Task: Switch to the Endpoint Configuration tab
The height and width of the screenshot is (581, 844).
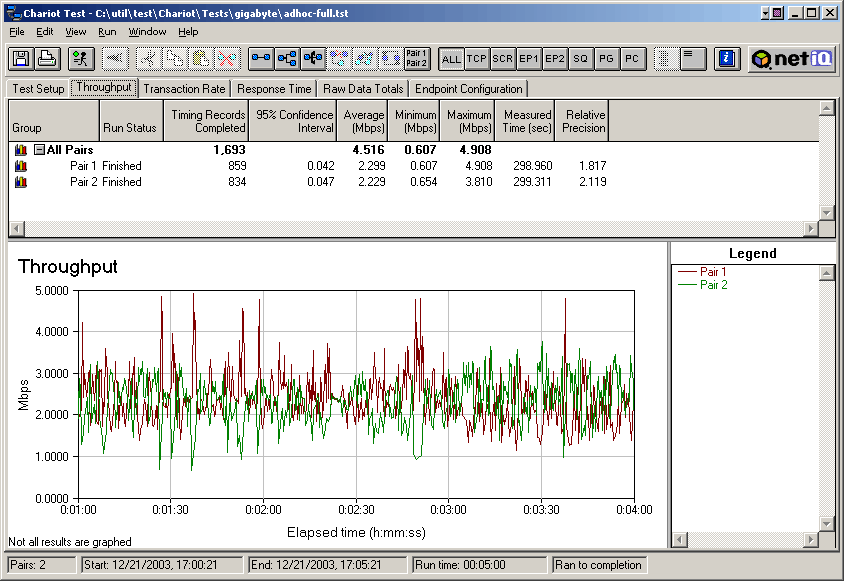Action: [x=469, y=89]
